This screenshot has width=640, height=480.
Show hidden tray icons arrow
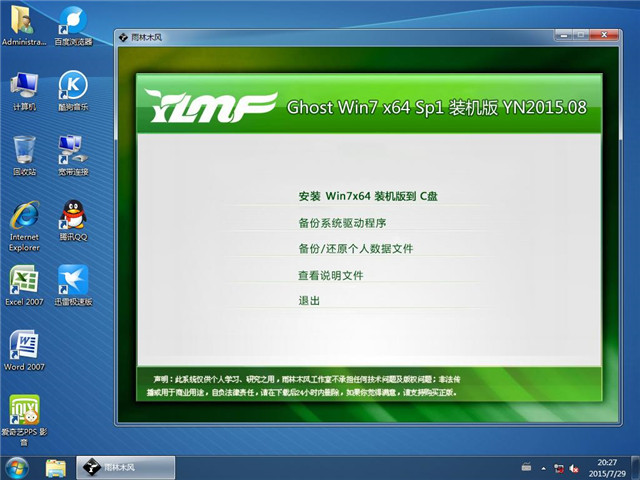click(543, 468)
